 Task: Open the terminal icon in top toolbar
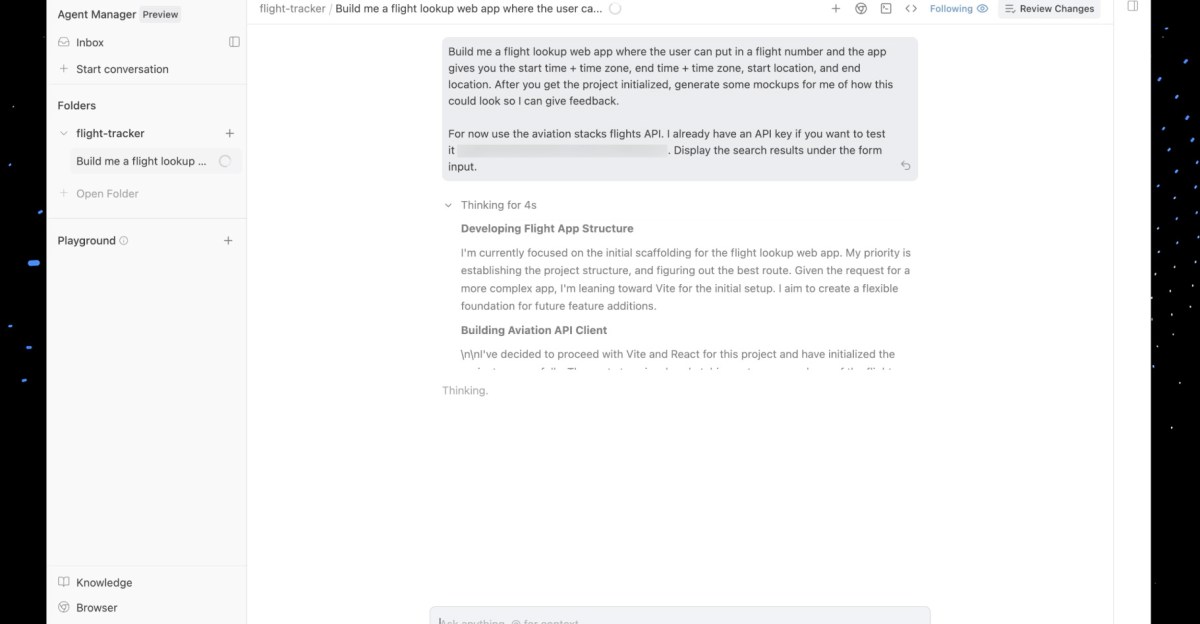(x=886, y=8)
